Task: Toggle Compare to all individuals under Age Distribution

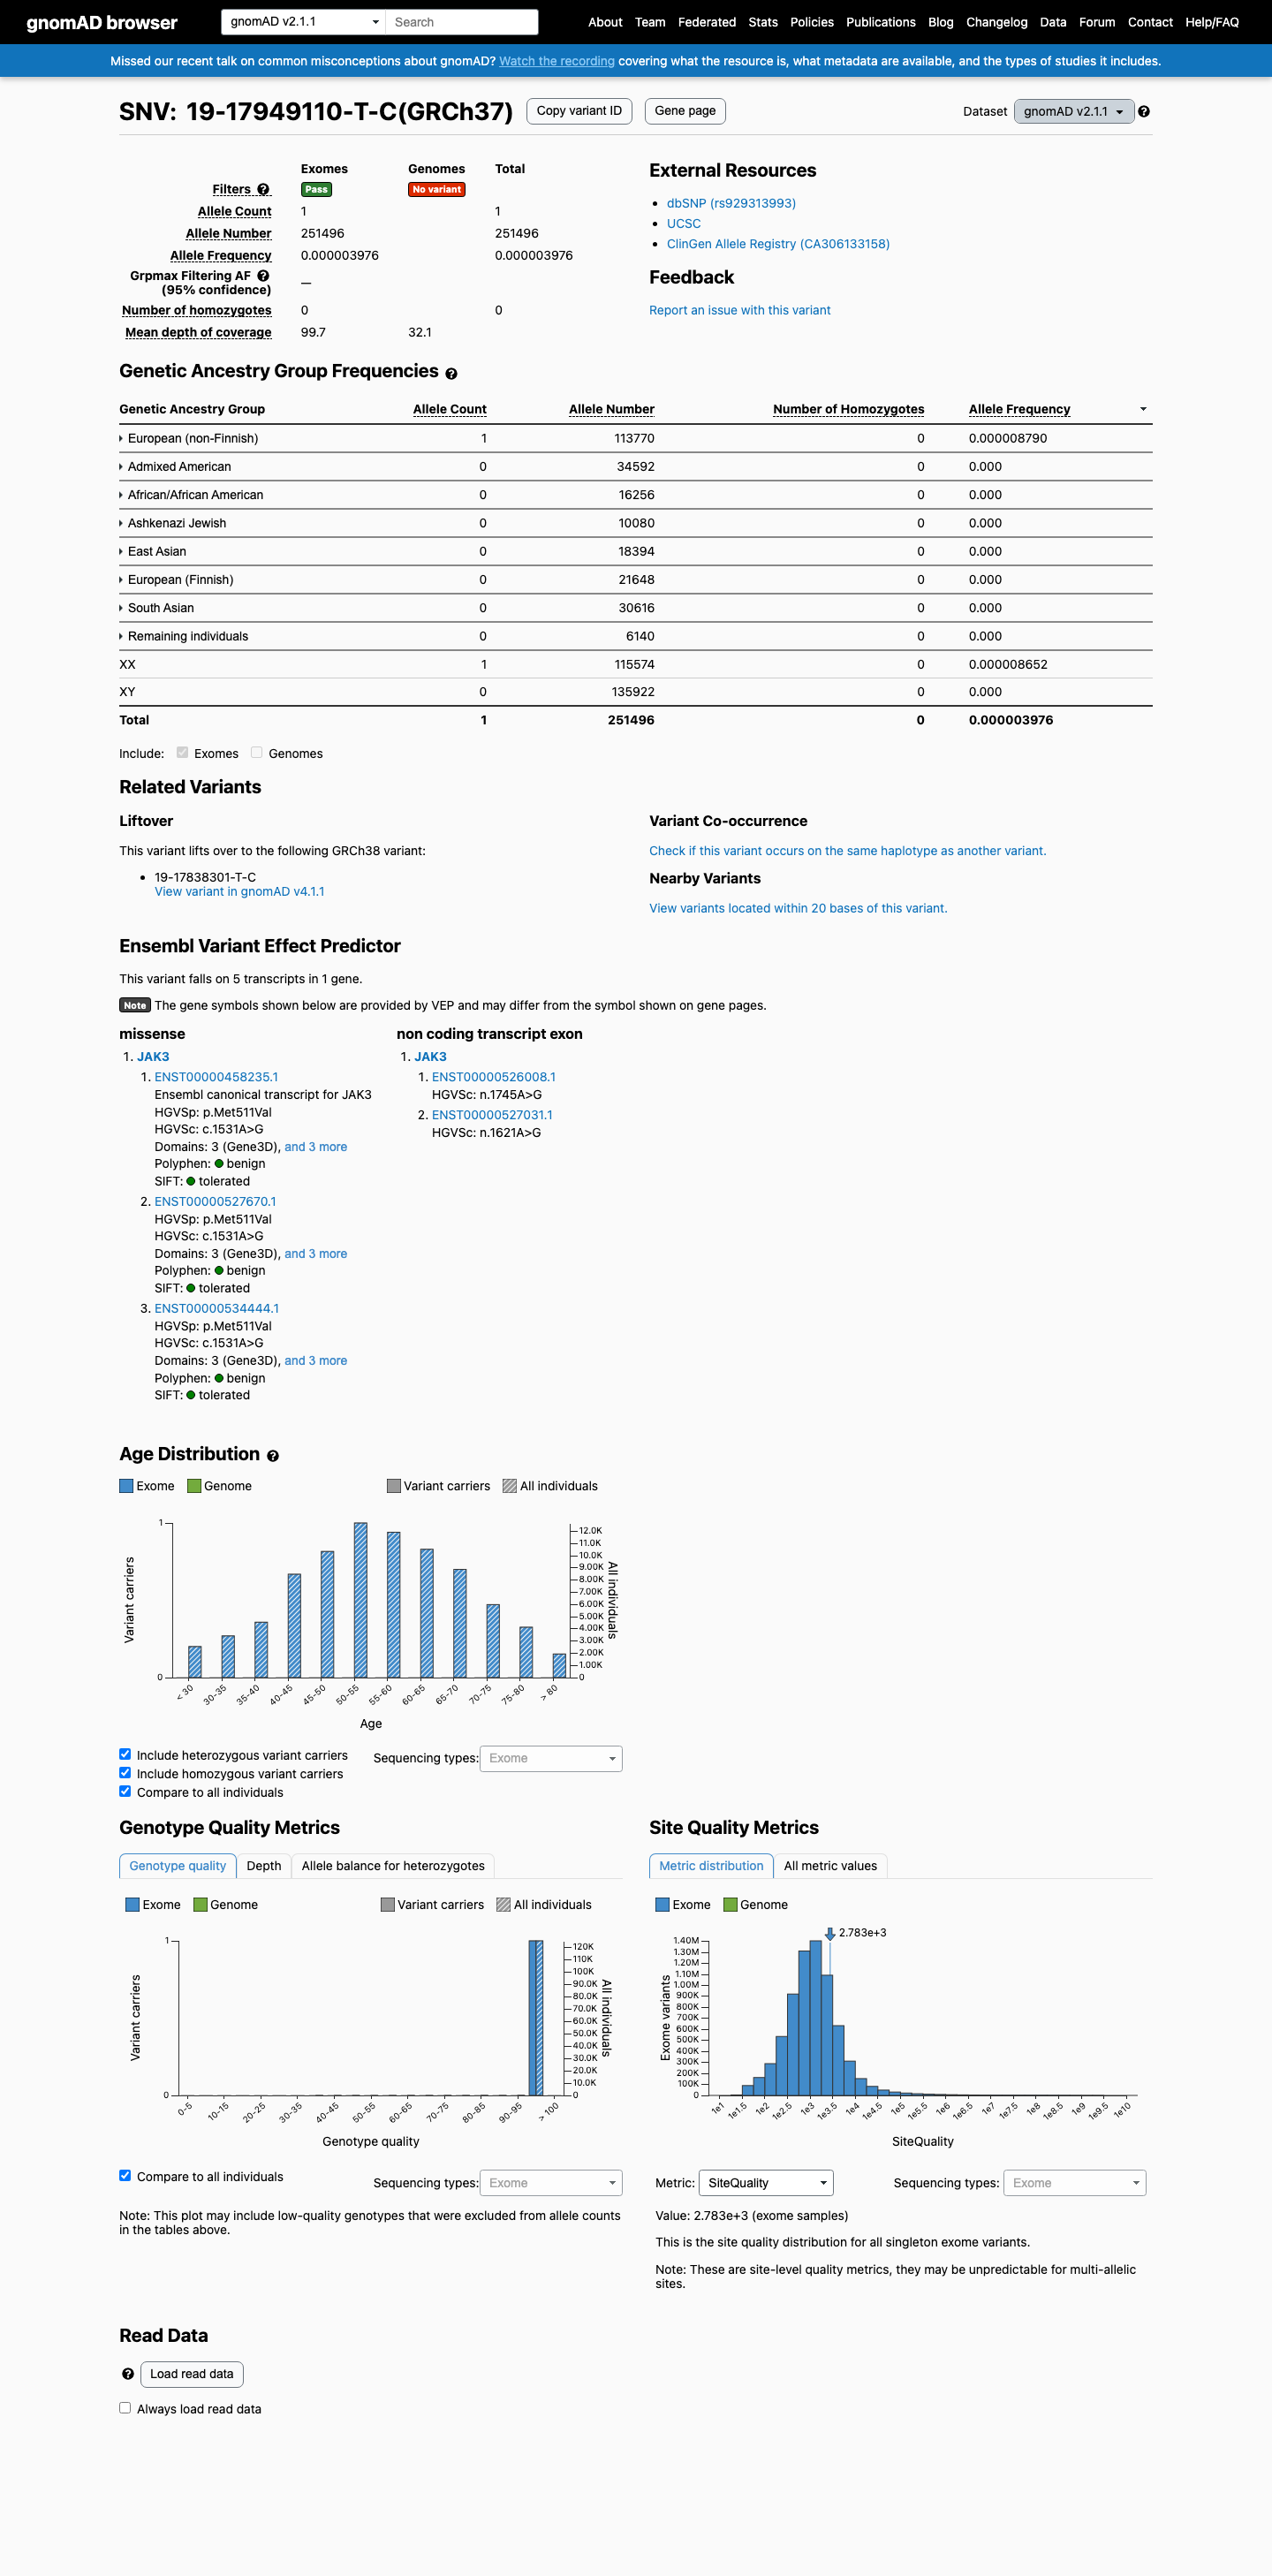Action: [125, 1790]
